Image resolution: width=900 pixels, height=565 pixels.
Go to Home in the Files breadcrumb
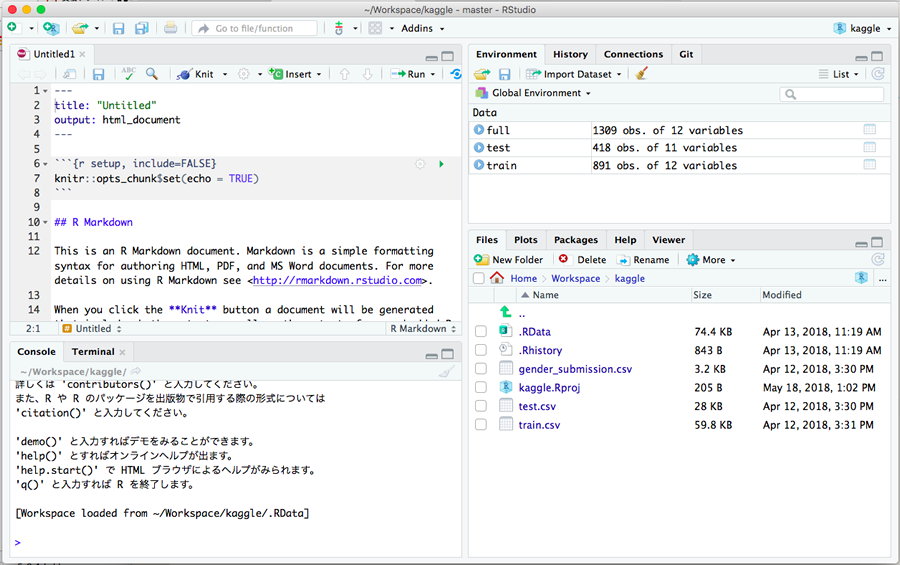[523, 278]
